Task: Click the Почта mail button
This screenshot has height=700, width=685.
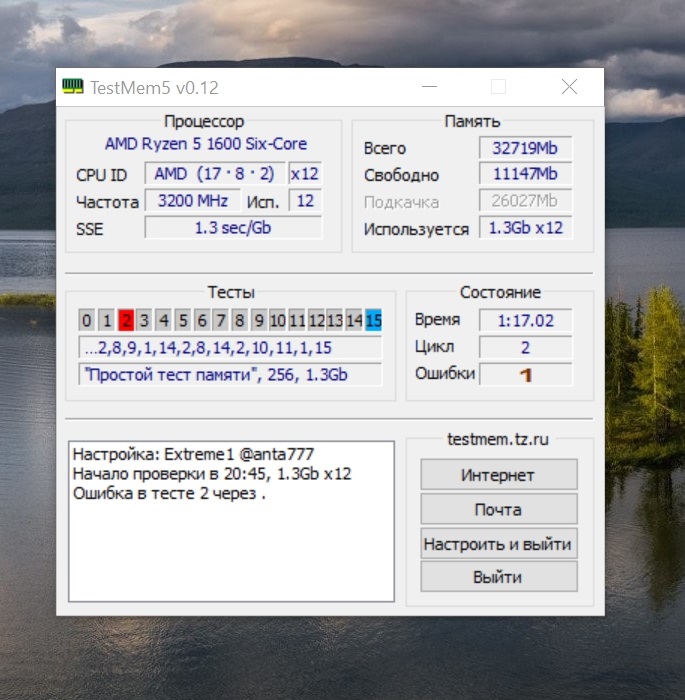Action: [x=499, y=509]
